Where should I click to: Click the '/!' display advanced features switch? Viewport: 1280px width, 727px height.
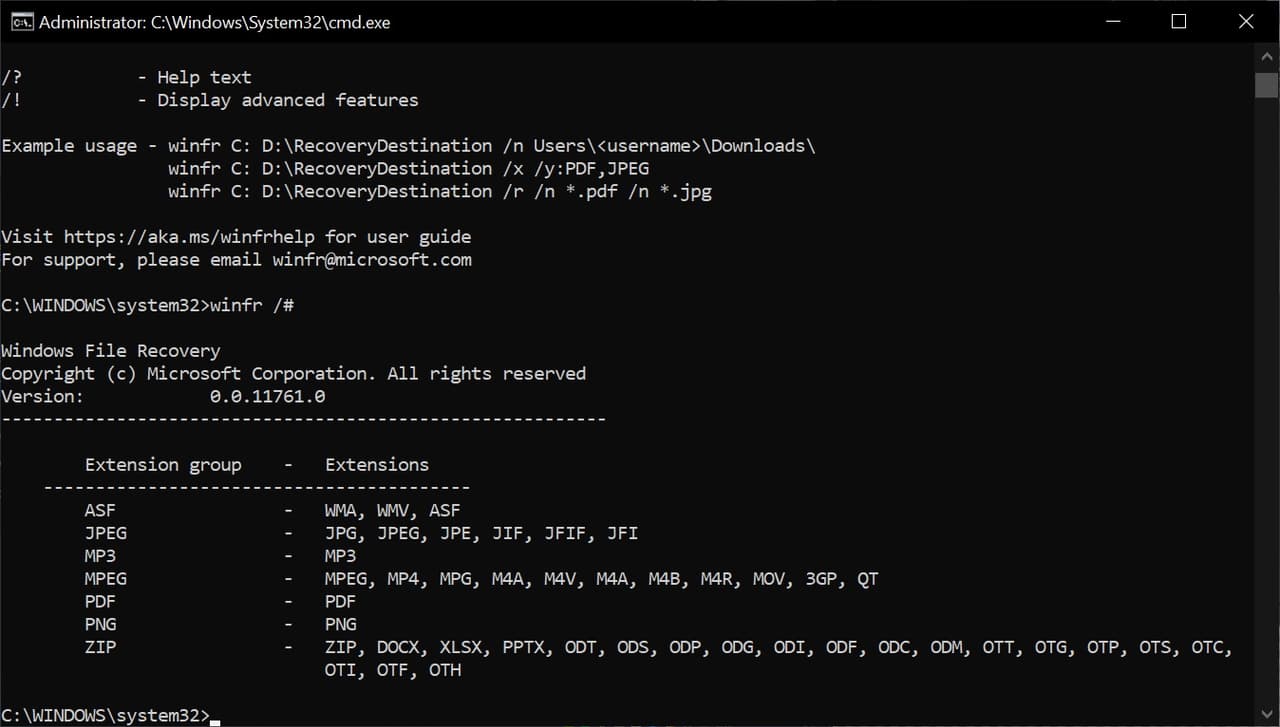click(11, 100)
